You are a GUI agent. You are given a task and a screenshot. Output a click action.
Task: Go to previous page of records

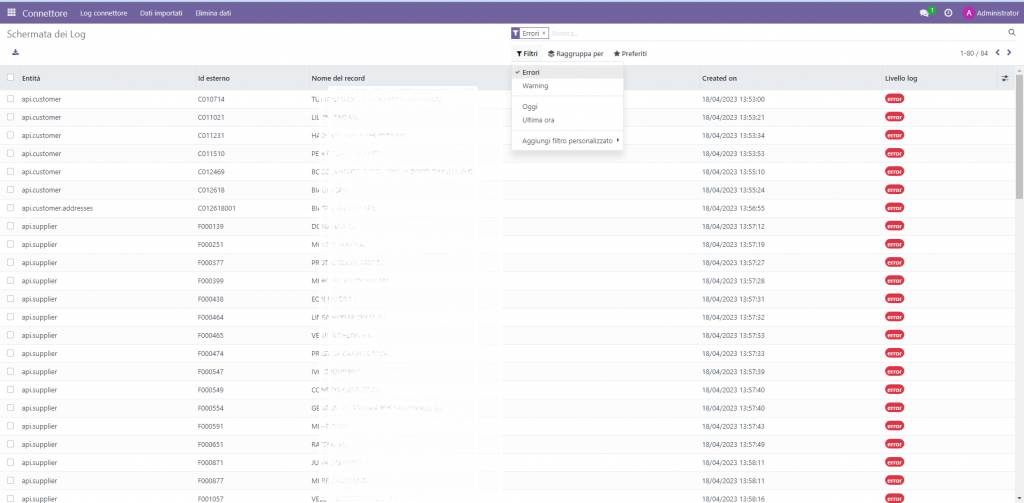1000,53
